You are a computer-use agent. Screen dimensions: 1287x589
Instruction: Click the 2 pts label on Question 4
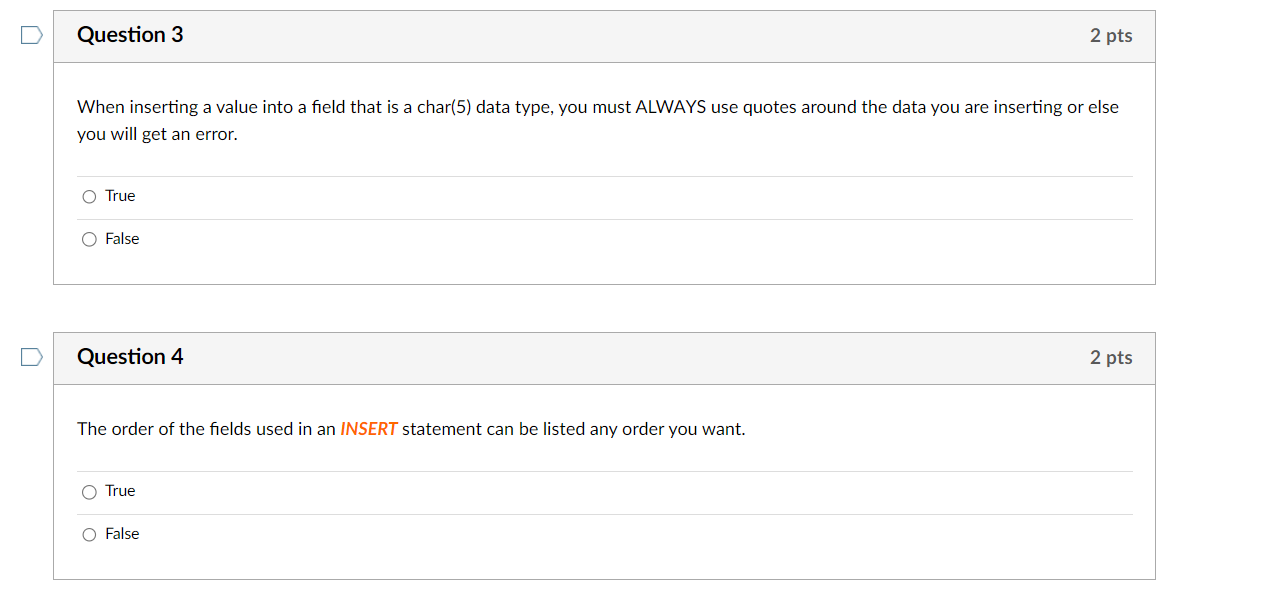pyautogui.click(x=1111, y=356)
